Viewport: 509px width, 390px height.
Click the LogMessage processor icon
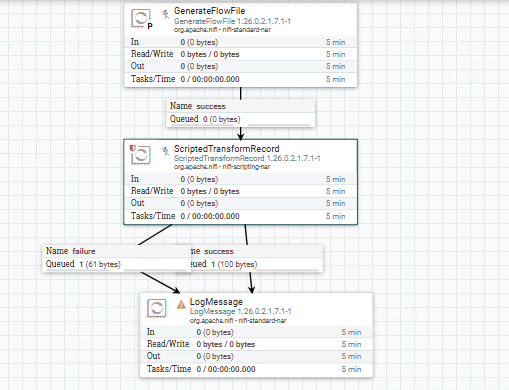pos(156,308)
